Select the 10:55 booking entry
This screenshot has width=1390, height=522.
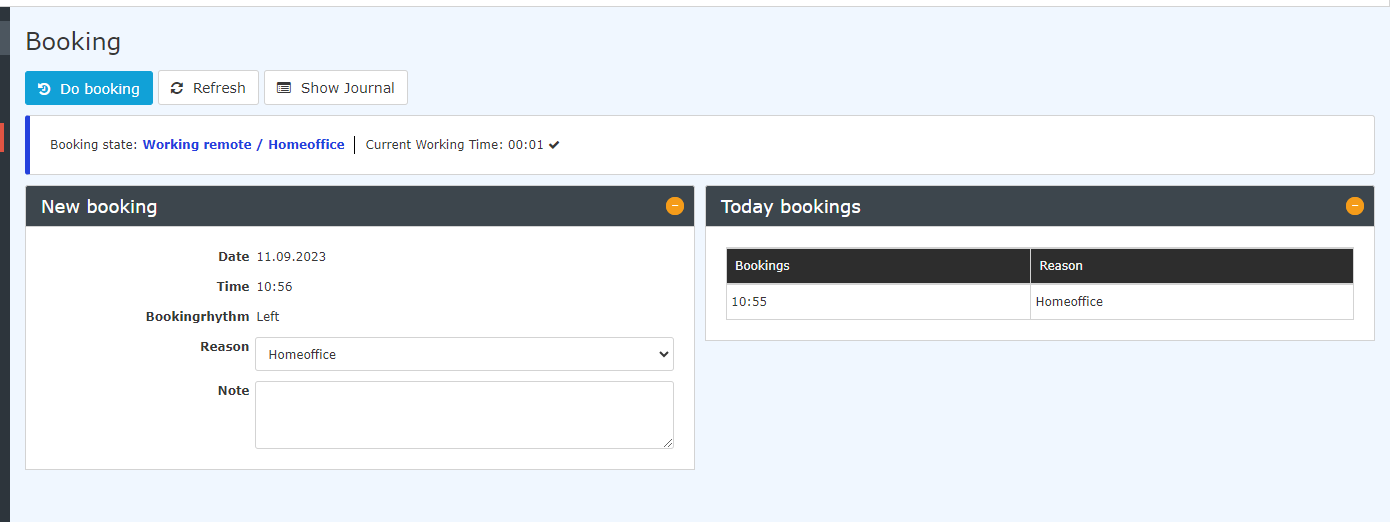click(x=749, y=302)
